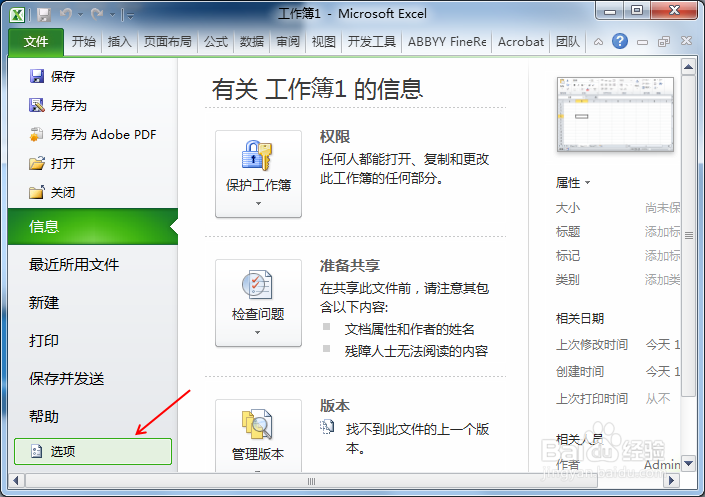Click the vertical scrollbar up arrow
705x497 pixels.
[688, 67]
